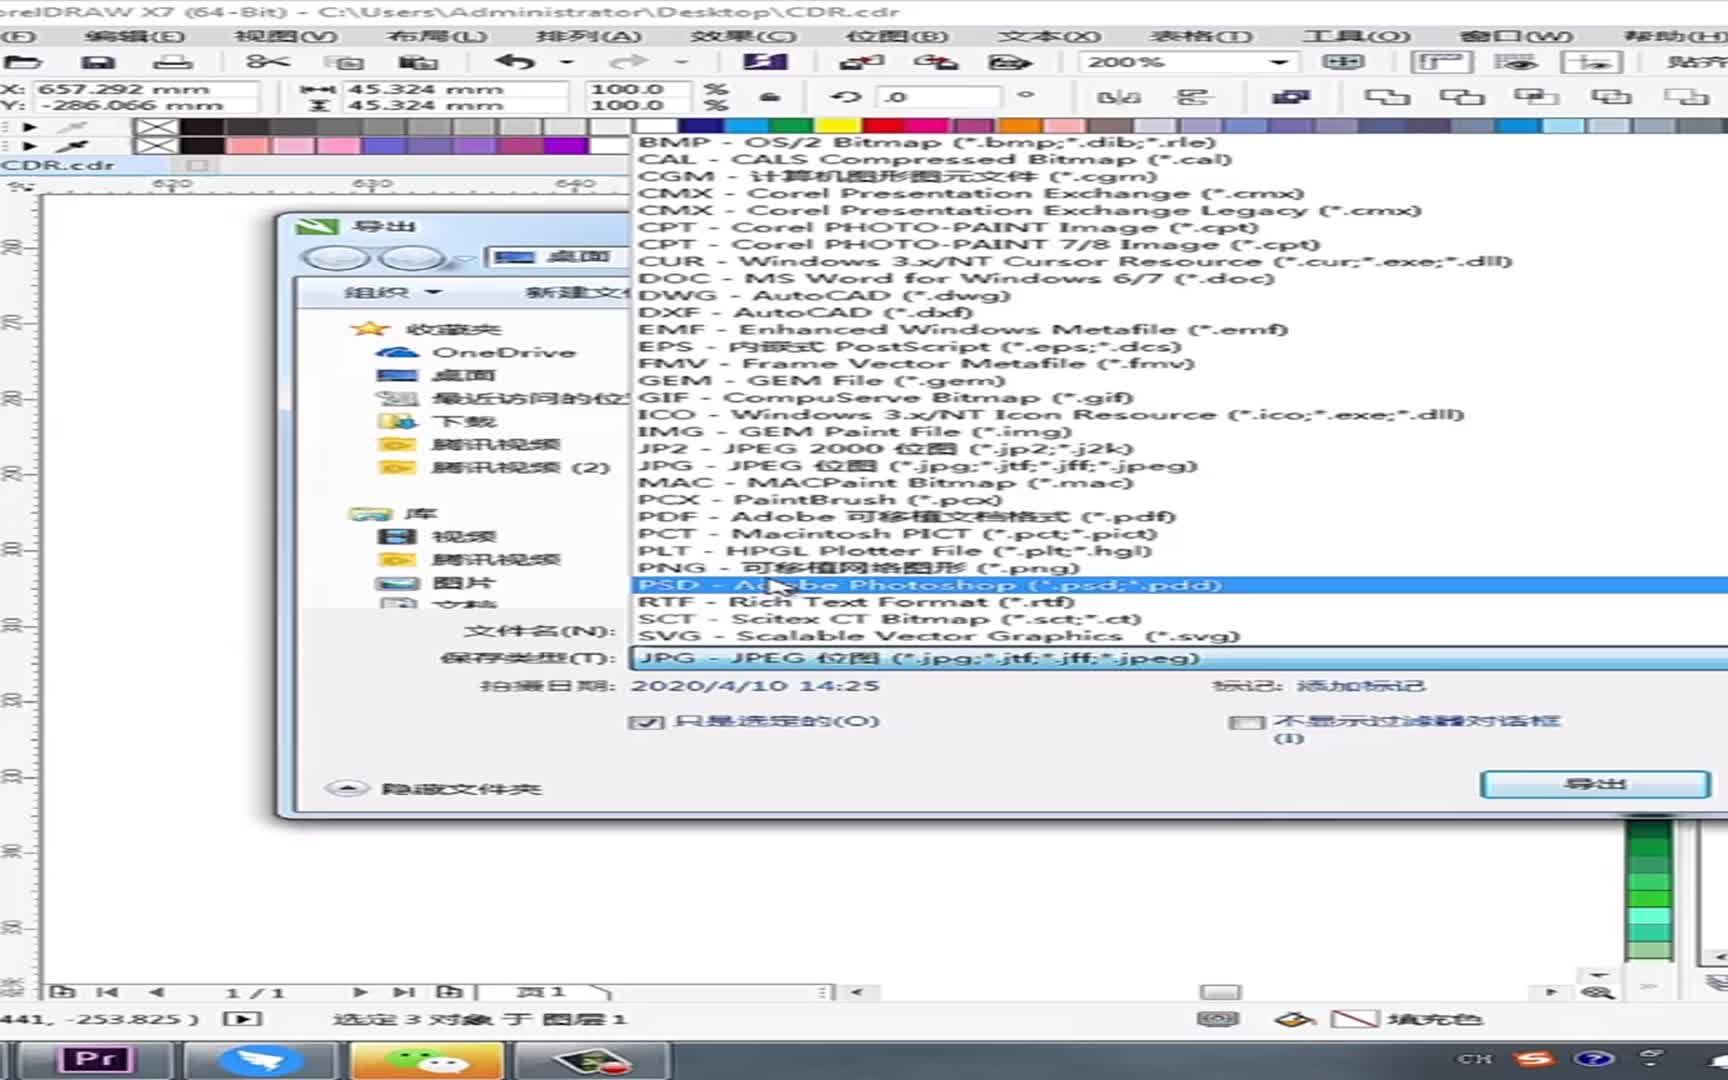
Task: Click the Undo arrow icon
Action: [x=515, y=62]
